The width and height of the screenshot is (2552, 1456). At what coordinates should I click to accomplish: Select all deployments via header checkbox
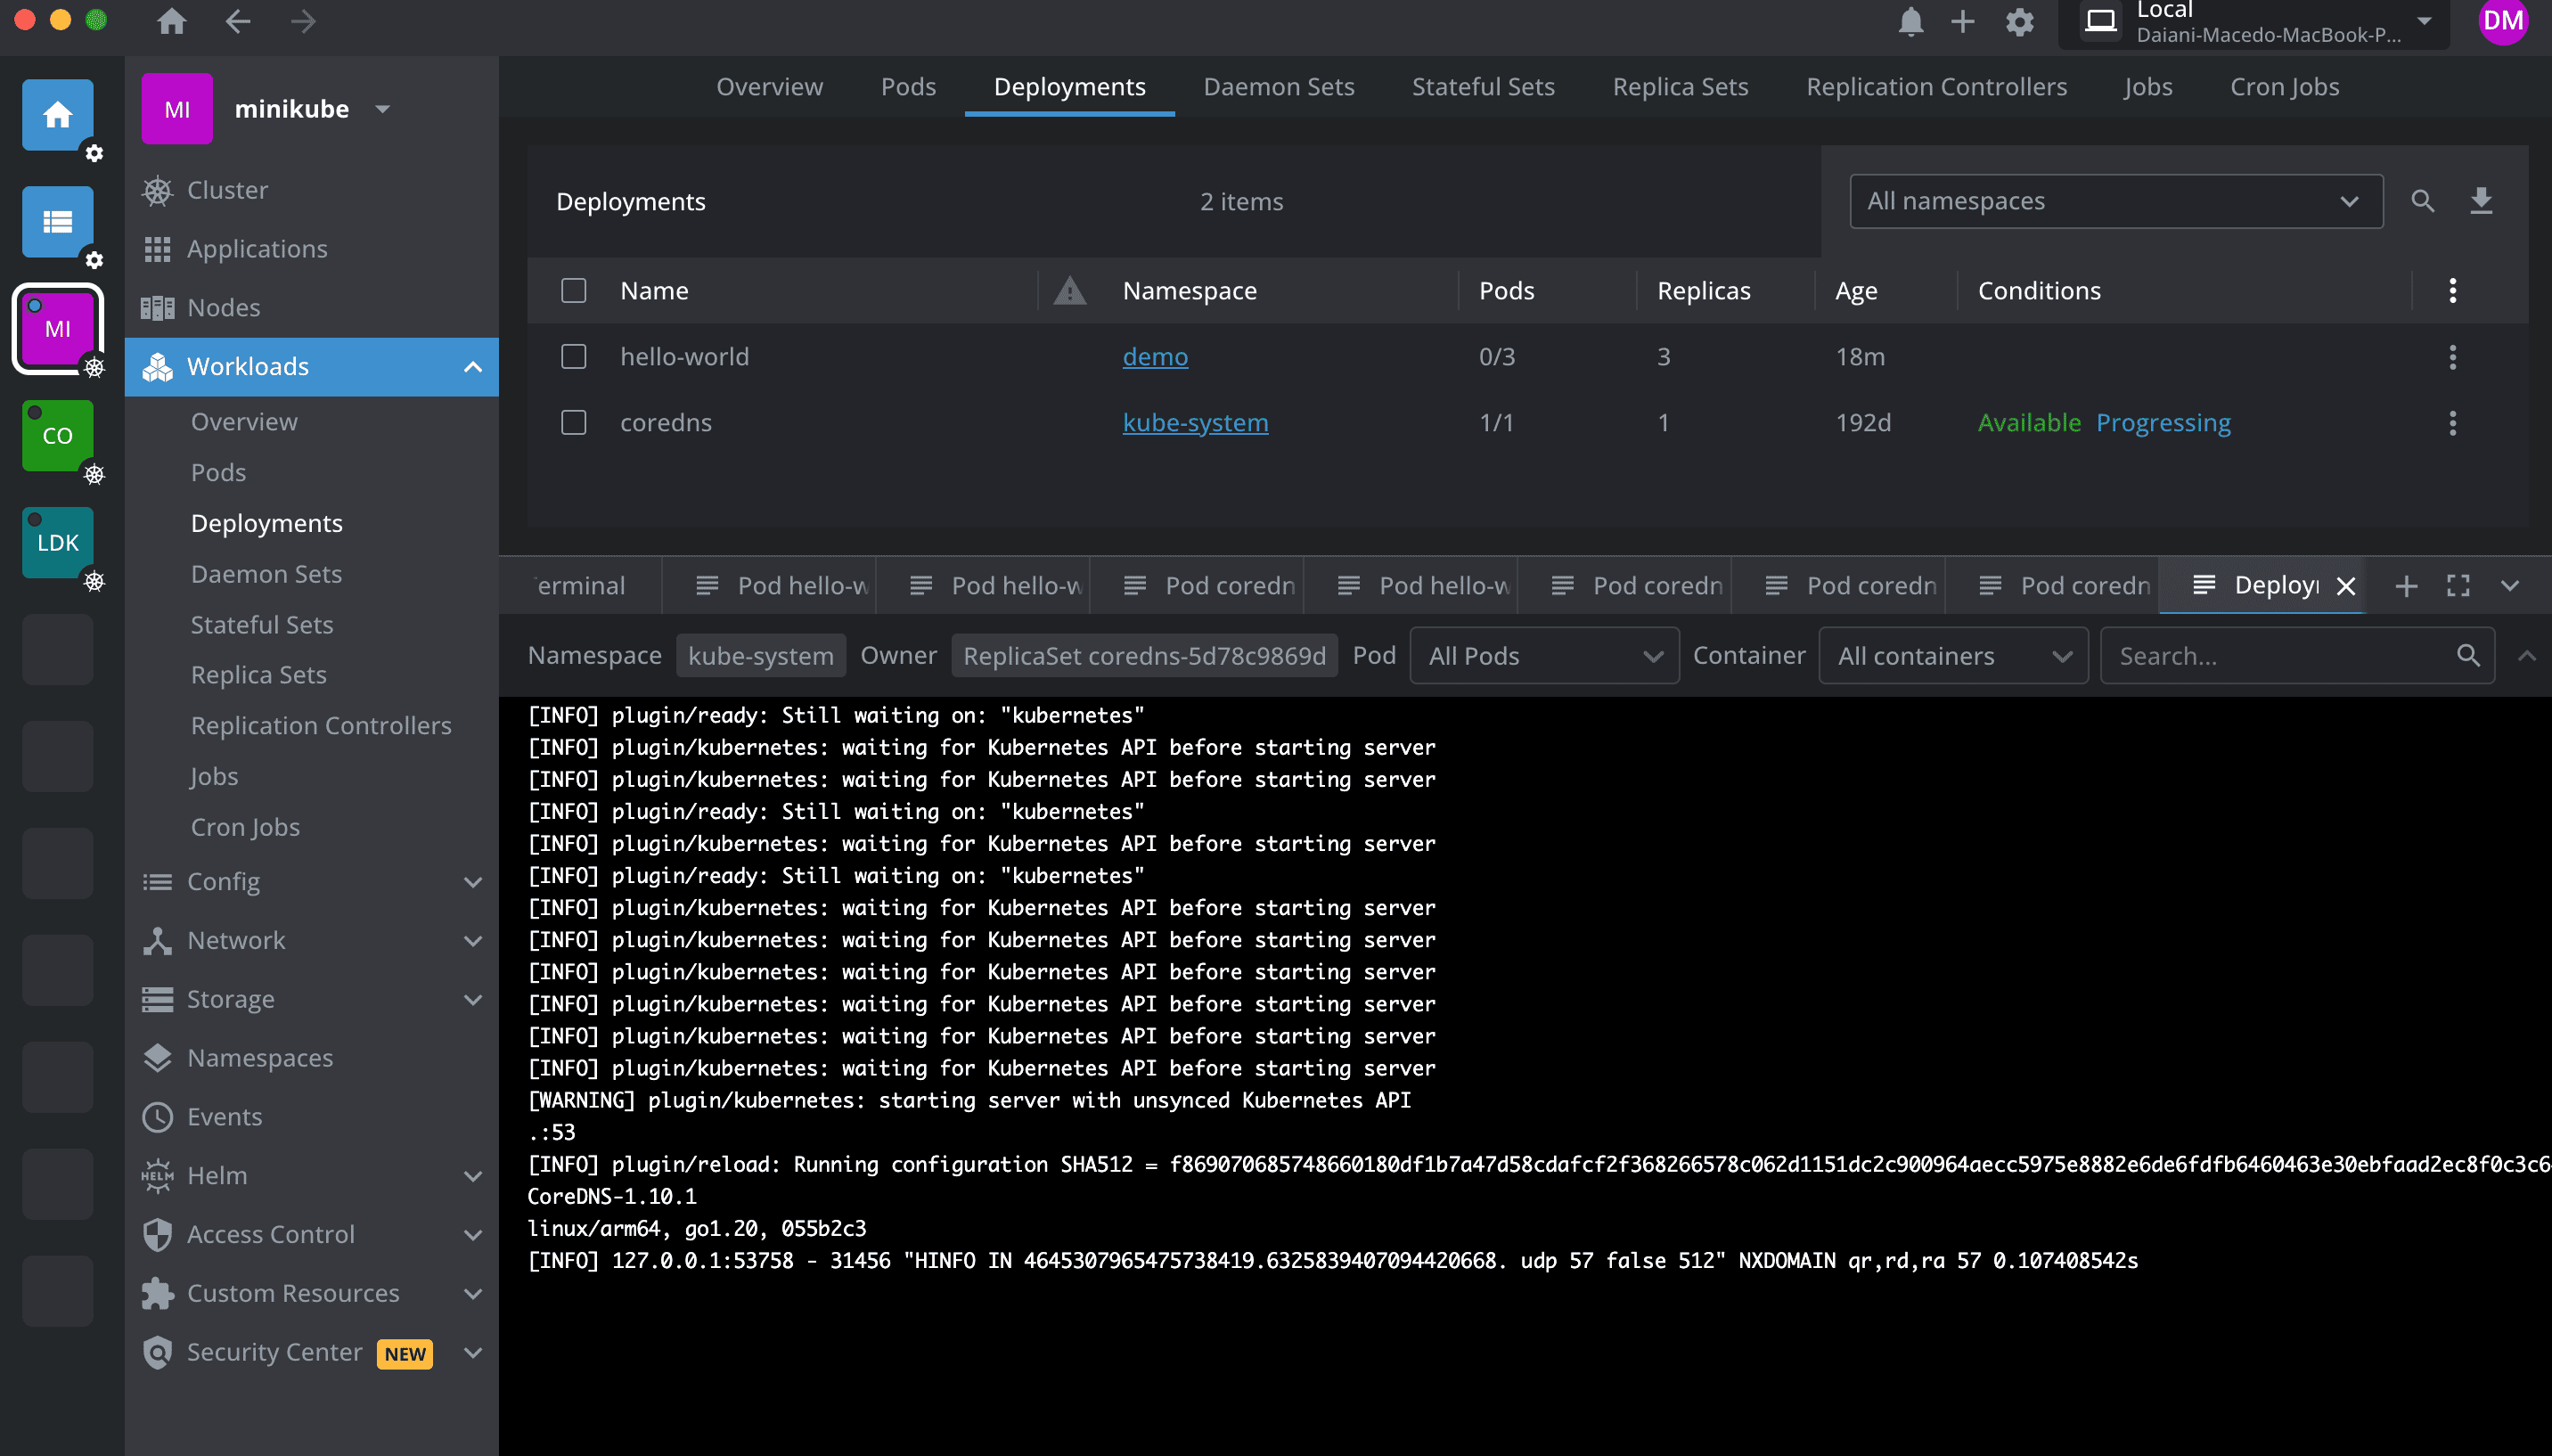[574, 290]
